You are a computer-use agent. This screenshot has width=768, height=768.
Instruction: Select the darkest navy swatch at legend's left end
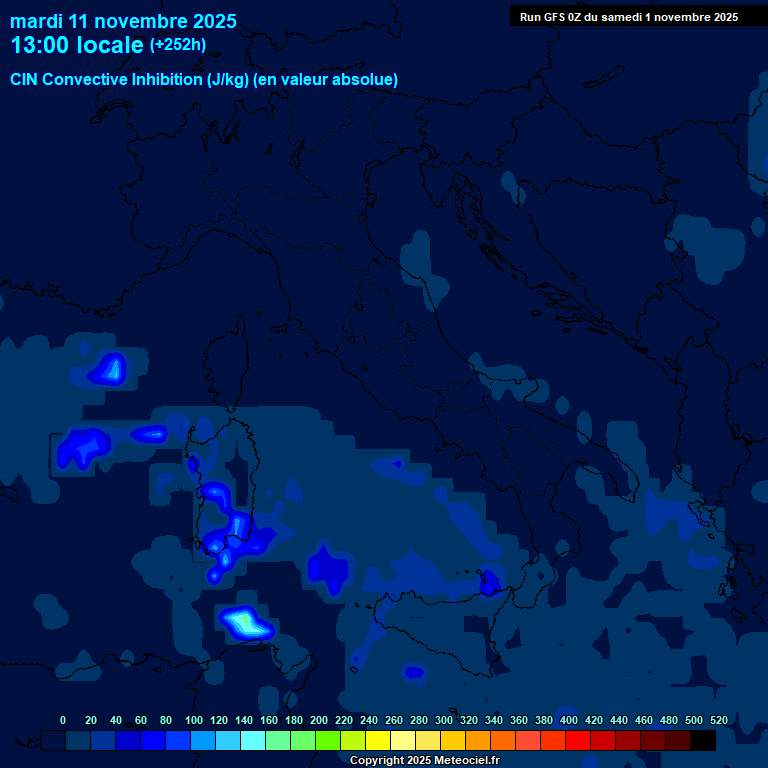tap(53, 741)
